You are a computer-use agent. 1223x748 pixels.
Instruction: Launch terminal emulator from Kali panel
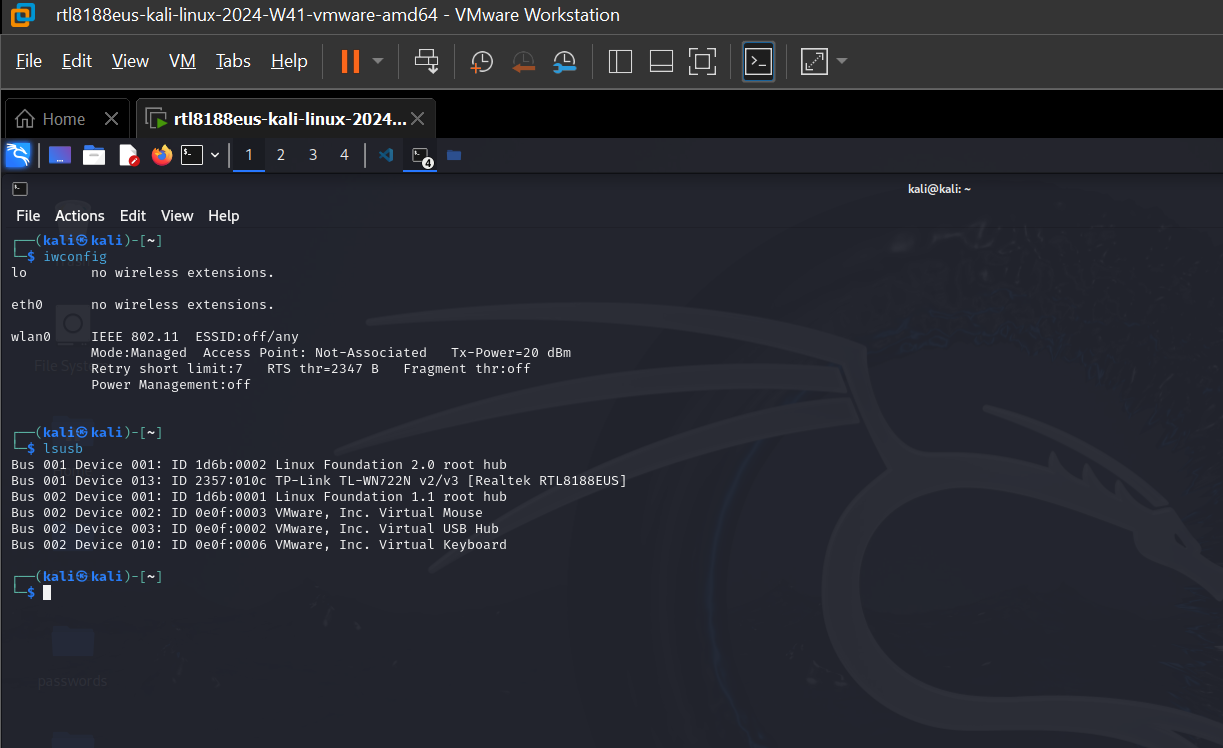[x=192, y=155]
